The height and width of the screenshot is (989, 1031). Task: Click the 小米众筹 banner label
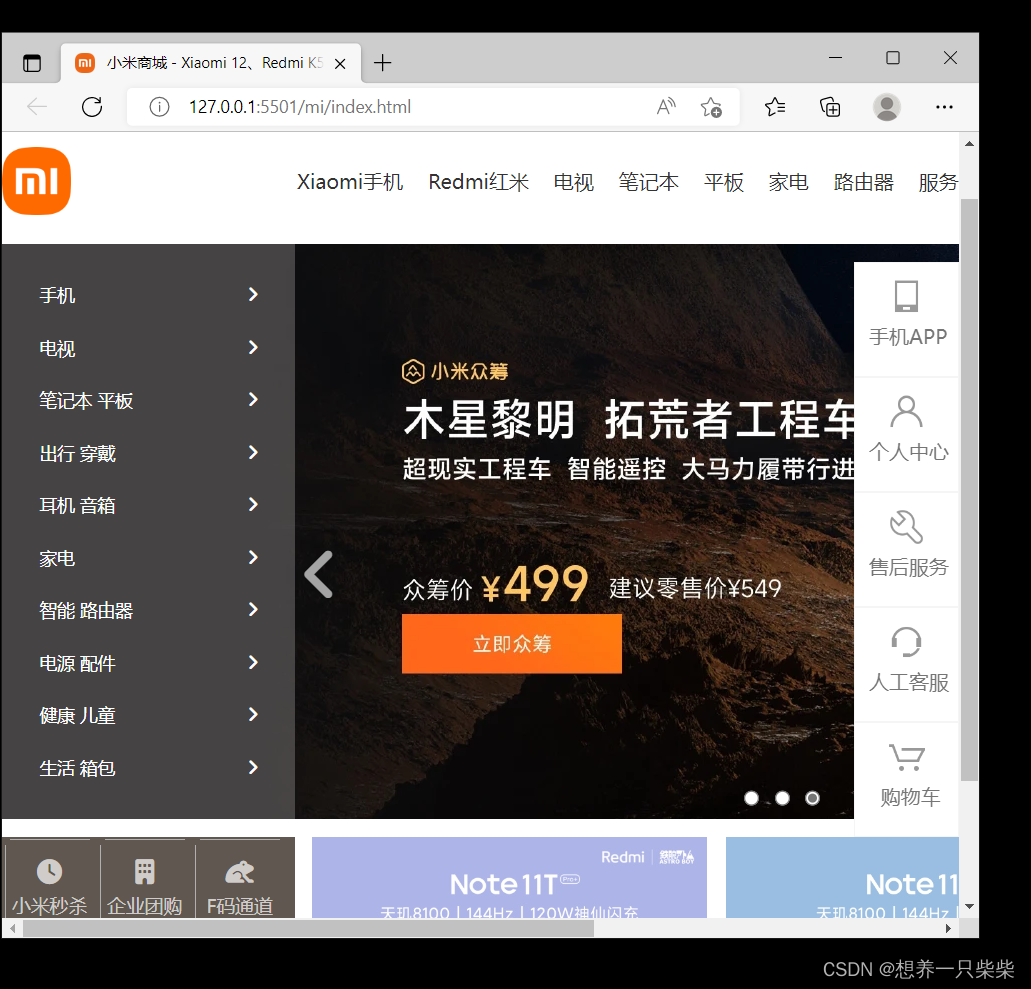click(455, 372)
